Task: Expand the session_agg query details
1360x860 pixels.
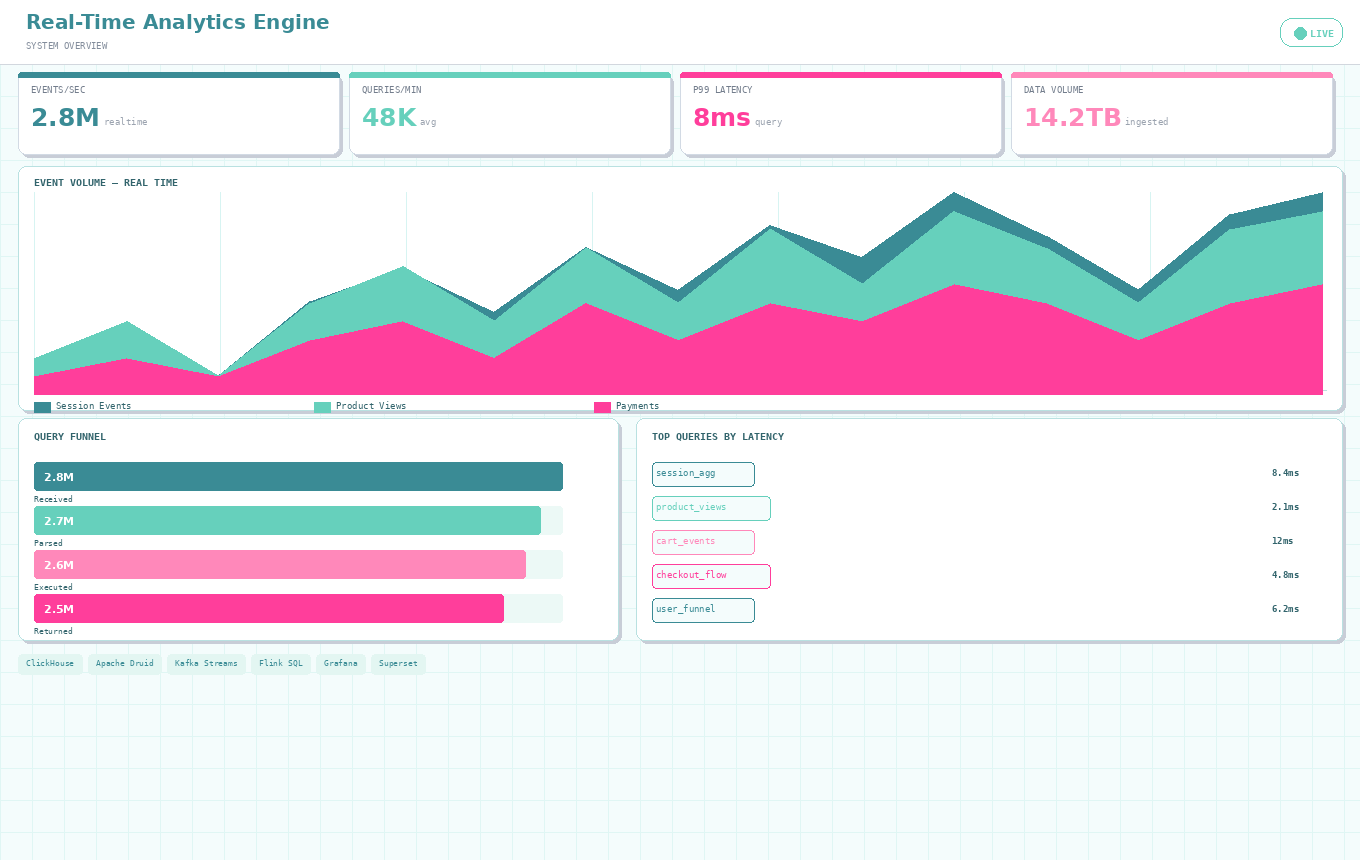Action: (x=703, y=474)
